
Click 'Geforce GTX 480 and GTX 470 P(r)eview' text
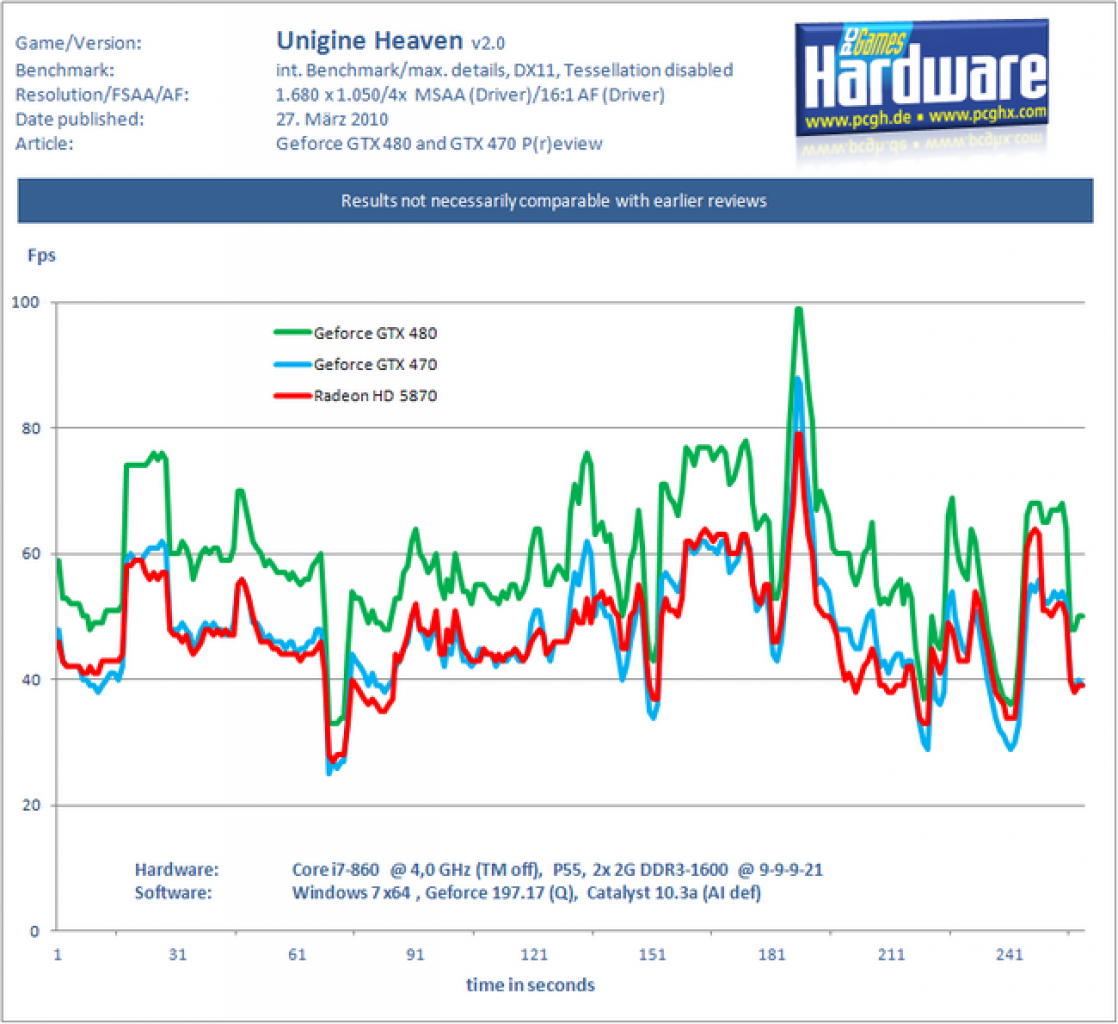[439, 144]
